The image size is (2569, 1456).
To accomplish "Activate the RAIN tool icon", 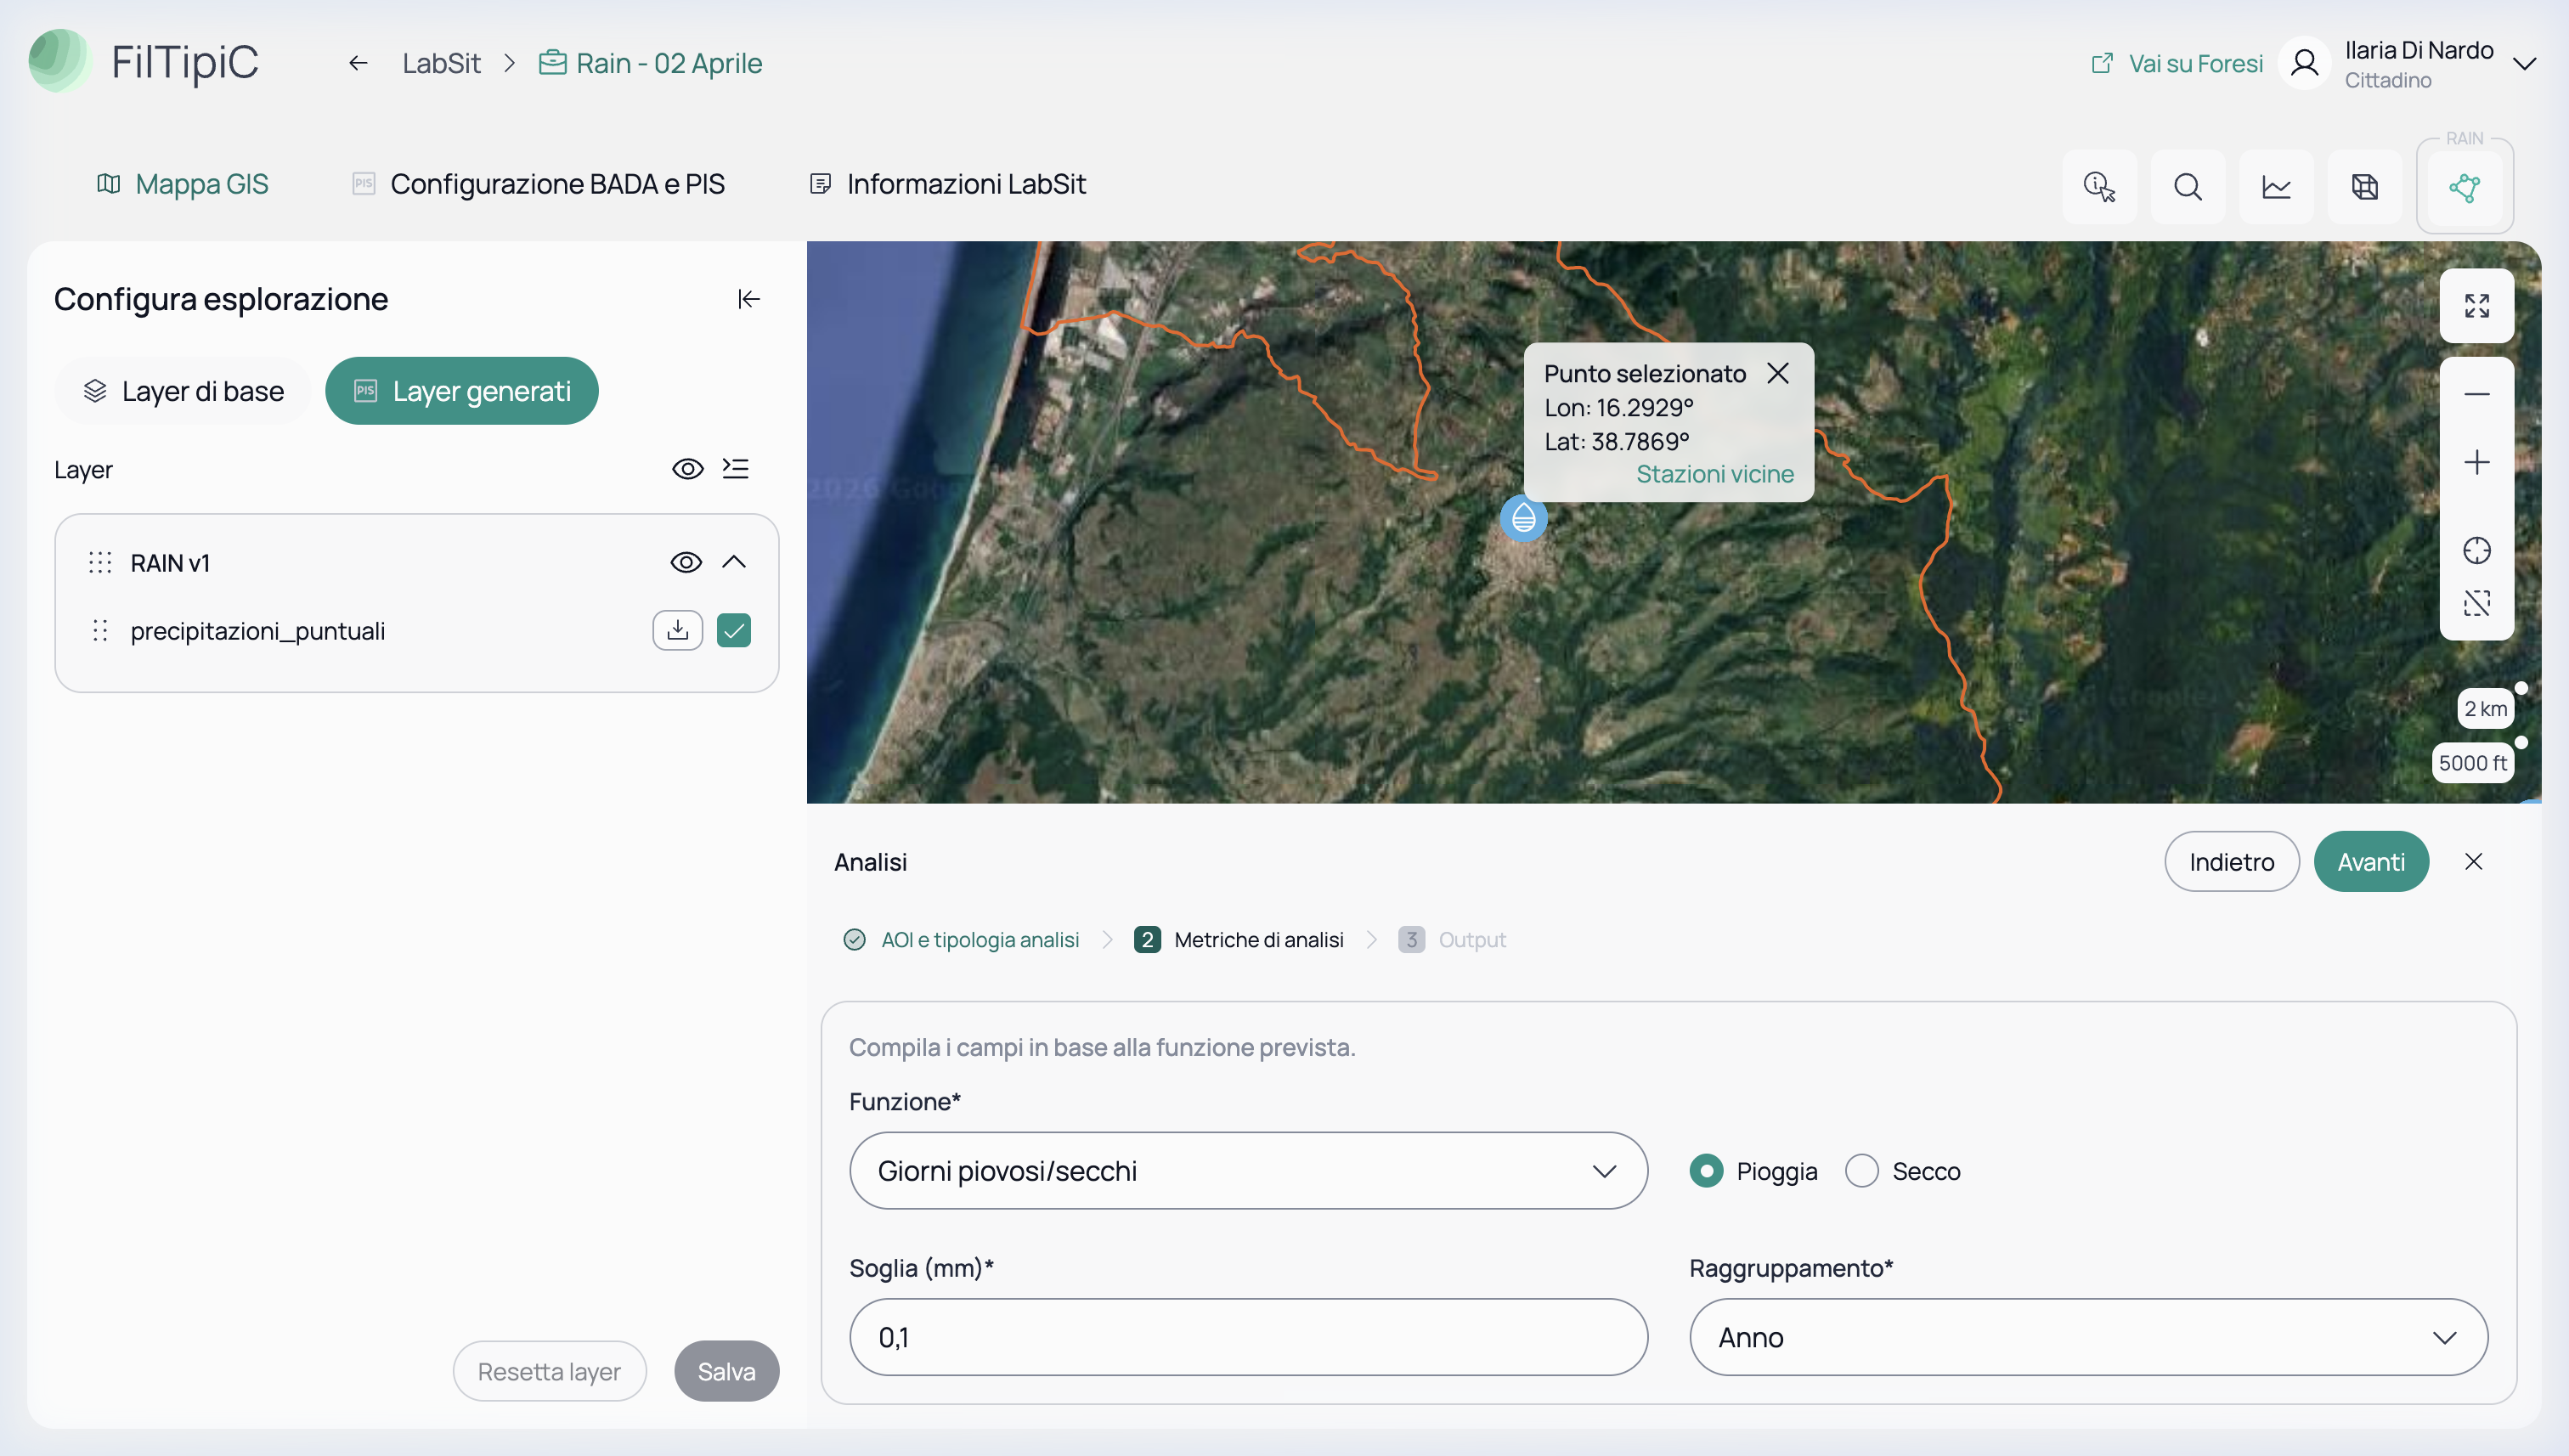I will pos(2465,187).
